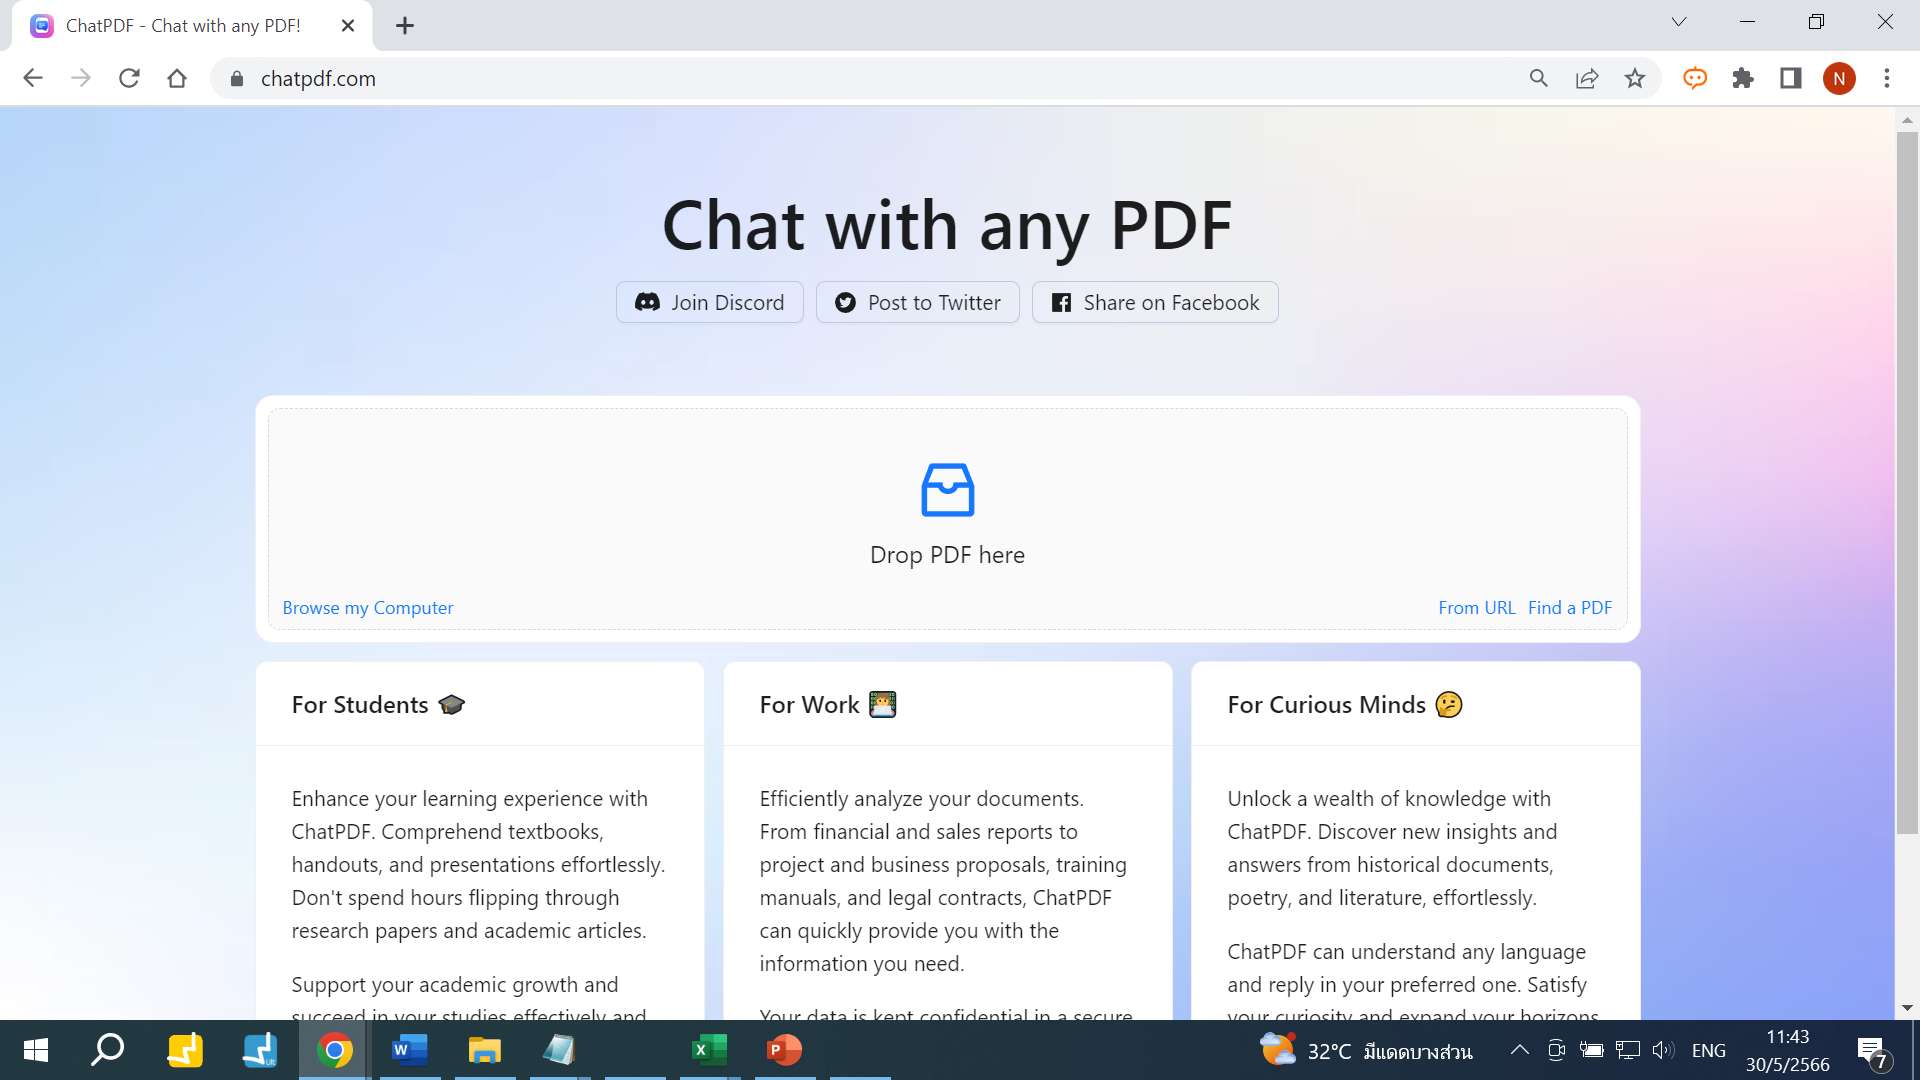Click the From URL link
Screen dimensions: 1920x1080
pyautogui.click(x=1476, y=608)
